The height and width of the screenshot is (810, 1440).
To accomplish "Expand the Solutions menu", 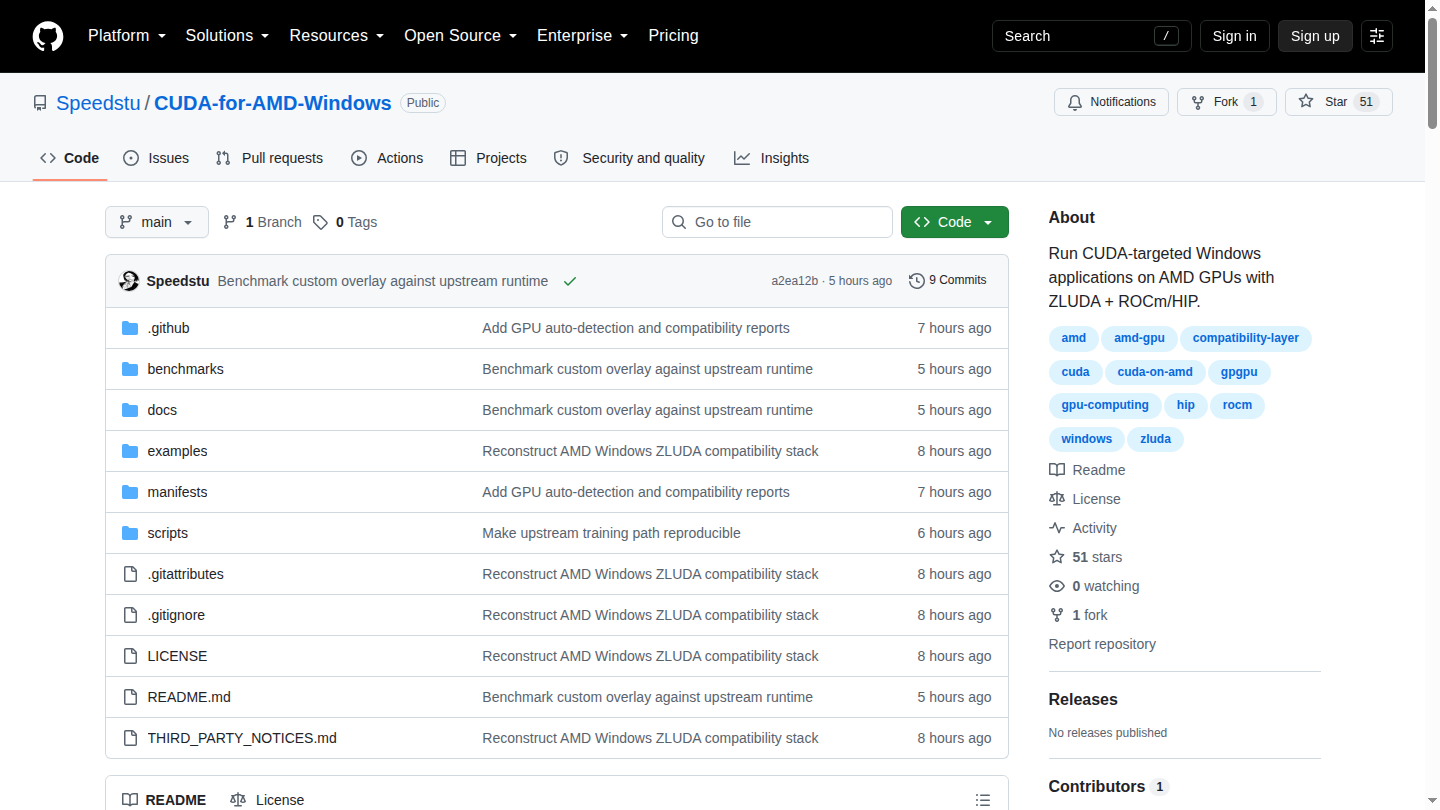I will (227, 35).
